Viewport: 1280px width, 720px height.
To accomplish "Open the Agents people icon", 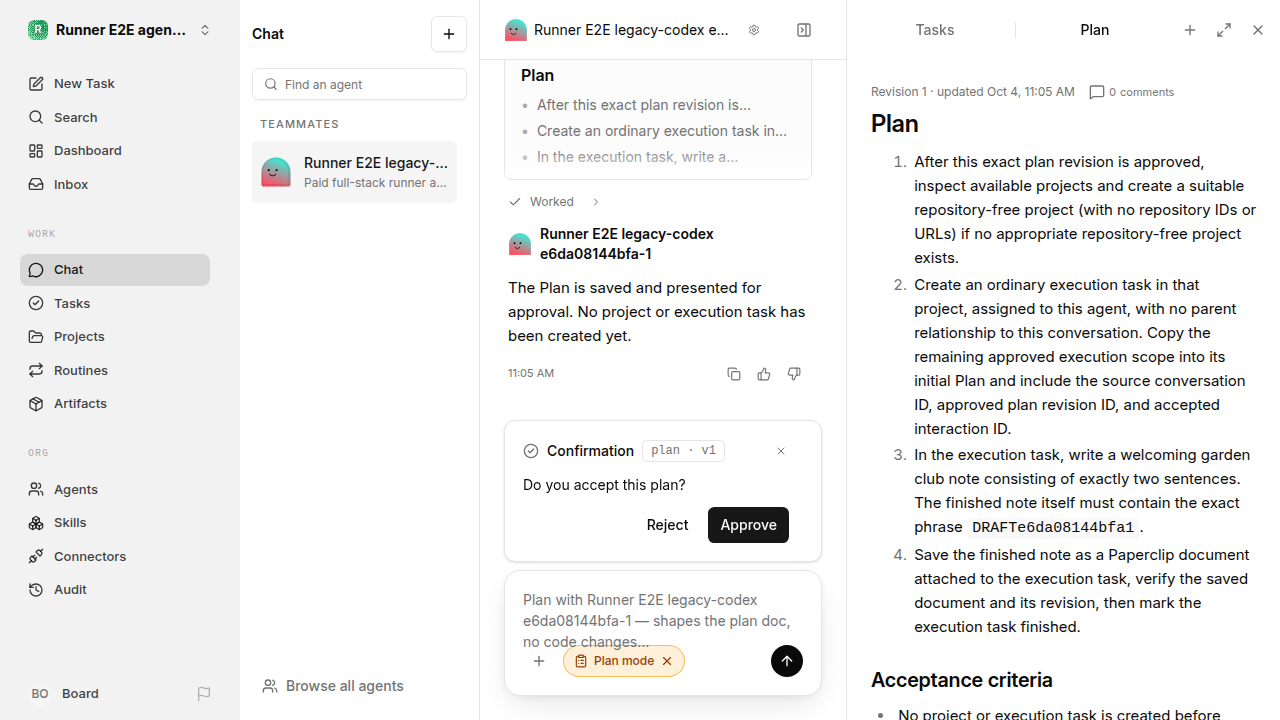I will 36,489.
